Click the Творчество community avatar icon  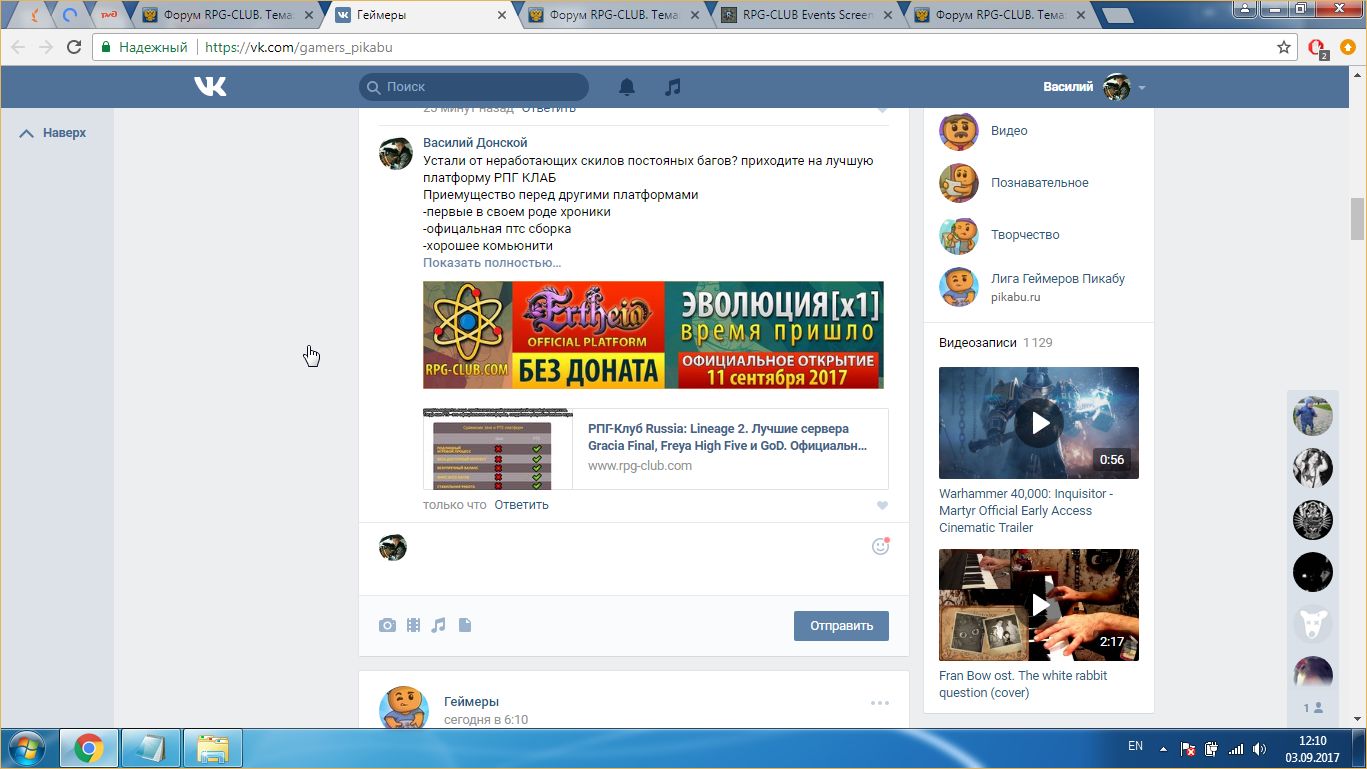959,235
